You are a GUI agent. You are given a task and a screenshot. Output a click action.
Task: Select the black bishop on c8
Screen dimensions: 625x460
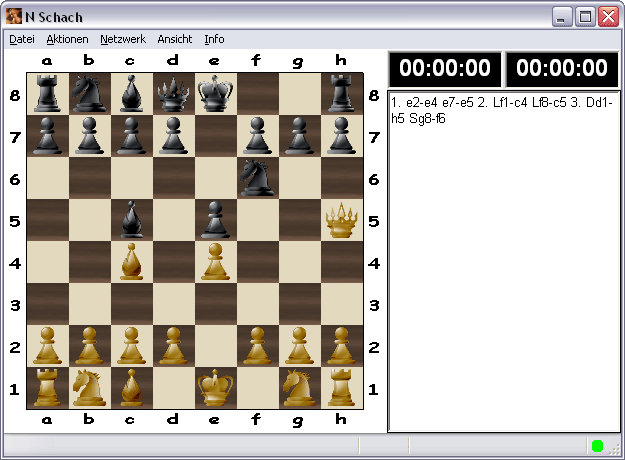click(132, 94)
